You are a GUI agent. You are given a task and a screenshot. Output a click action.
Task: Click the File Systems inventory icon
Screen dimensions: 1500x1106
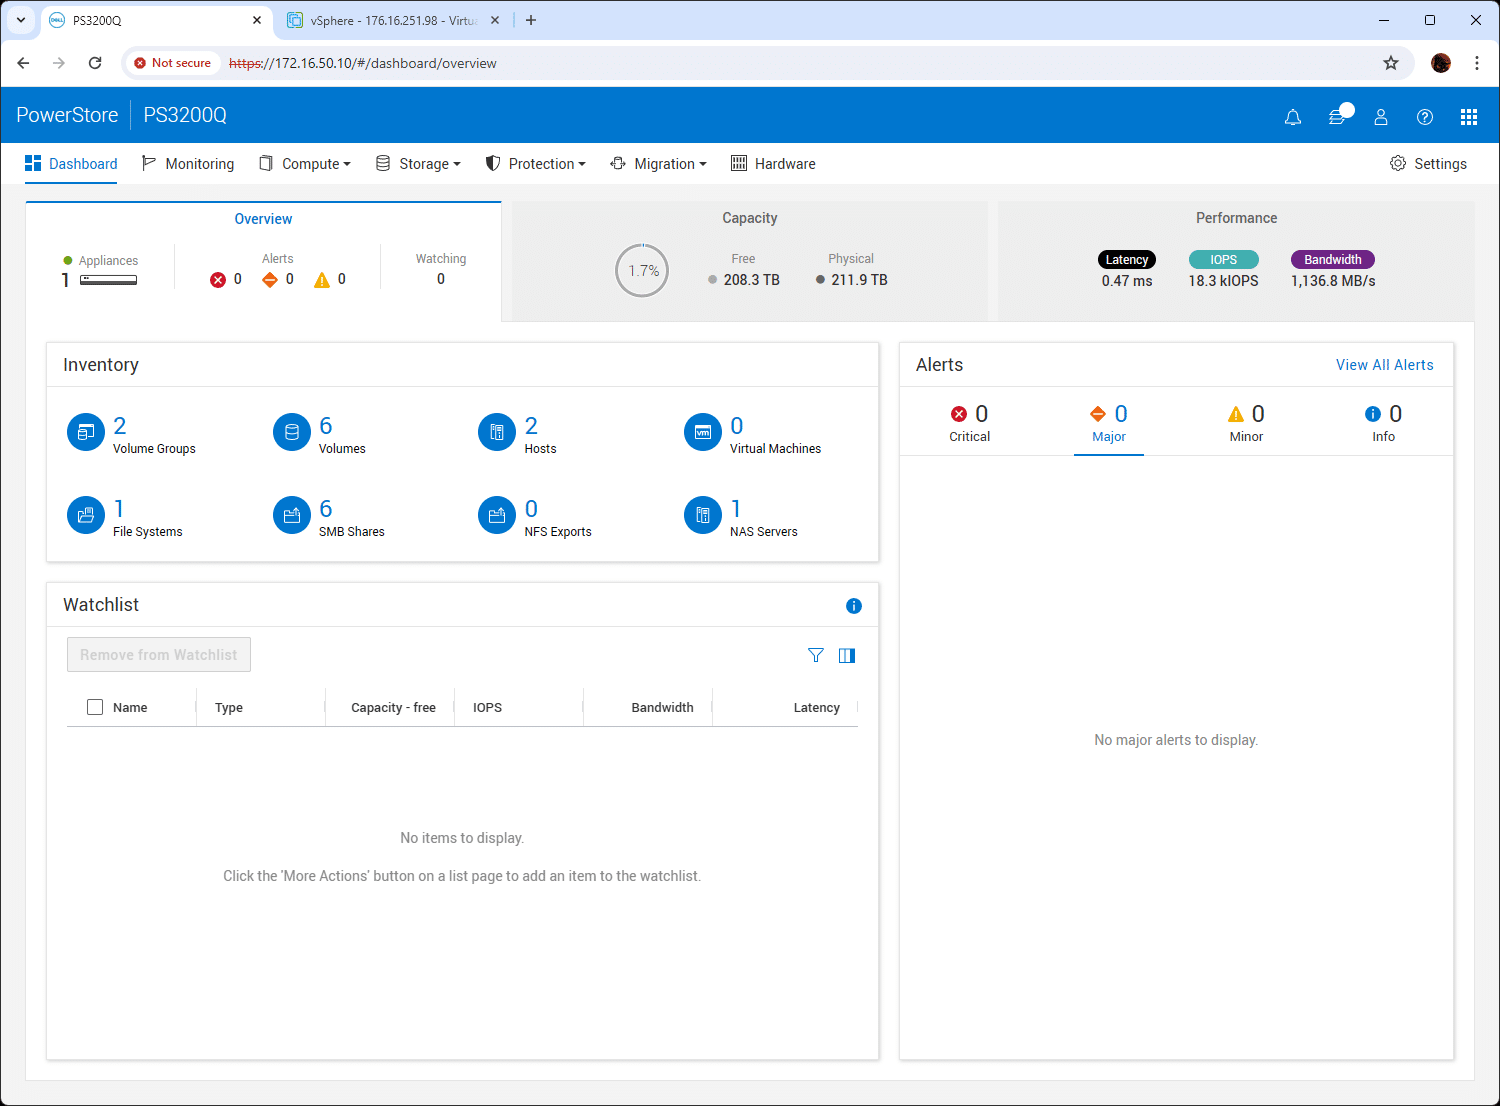point(86,516)
